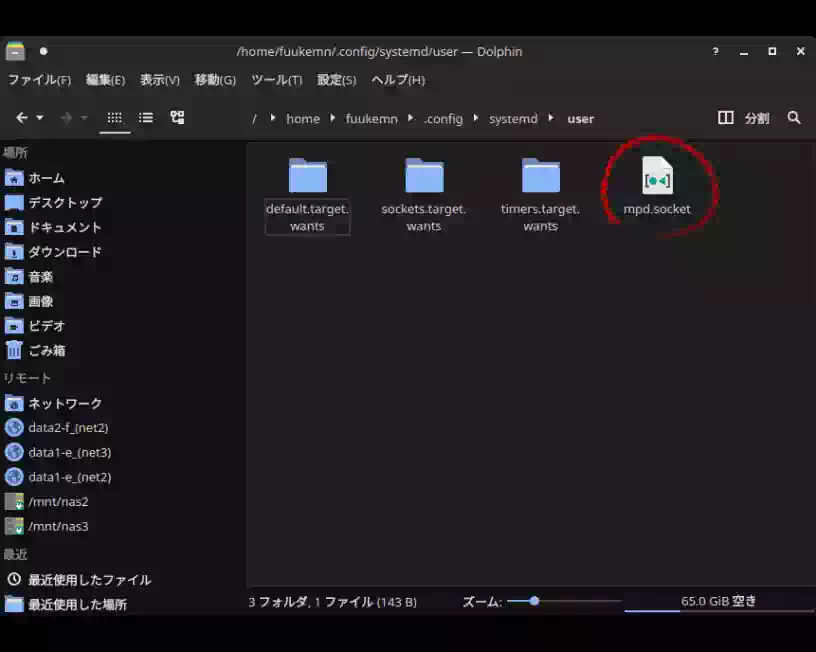Screen dimensions: 816x652
Task: Expand breadcrumb arrow after .config
Action: [x=476, y=119]
